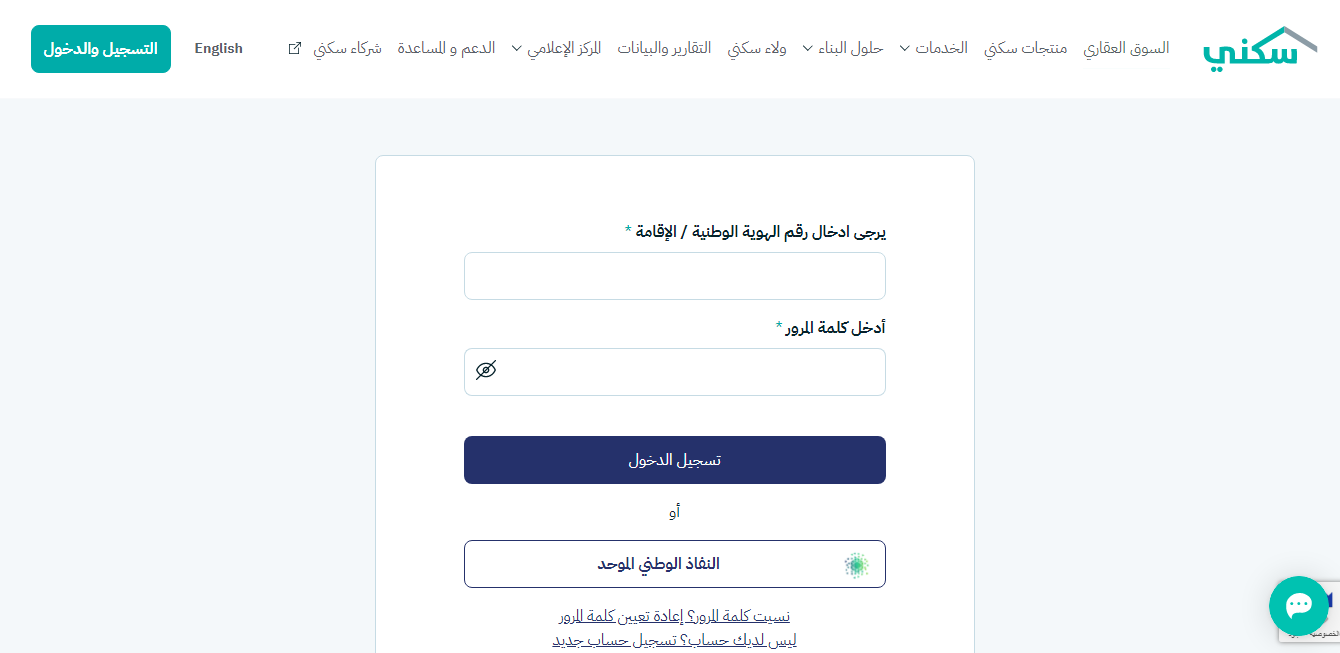Image resolution: width=1340 pixels, height=653 pixels.
Task: Click the external link icon beside شركاء سكني
Action: click(x=294, y=48)
